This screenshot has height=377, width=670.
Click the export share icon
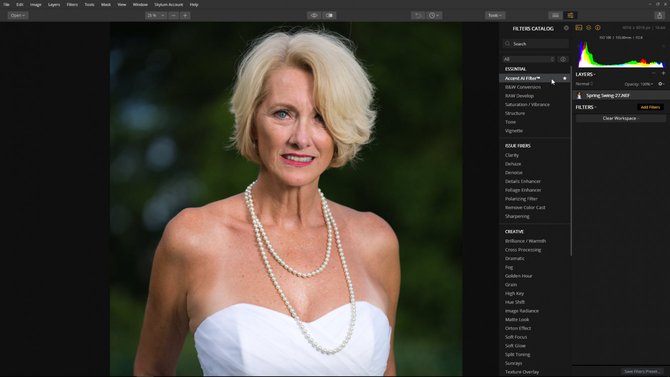click(659, 15)
